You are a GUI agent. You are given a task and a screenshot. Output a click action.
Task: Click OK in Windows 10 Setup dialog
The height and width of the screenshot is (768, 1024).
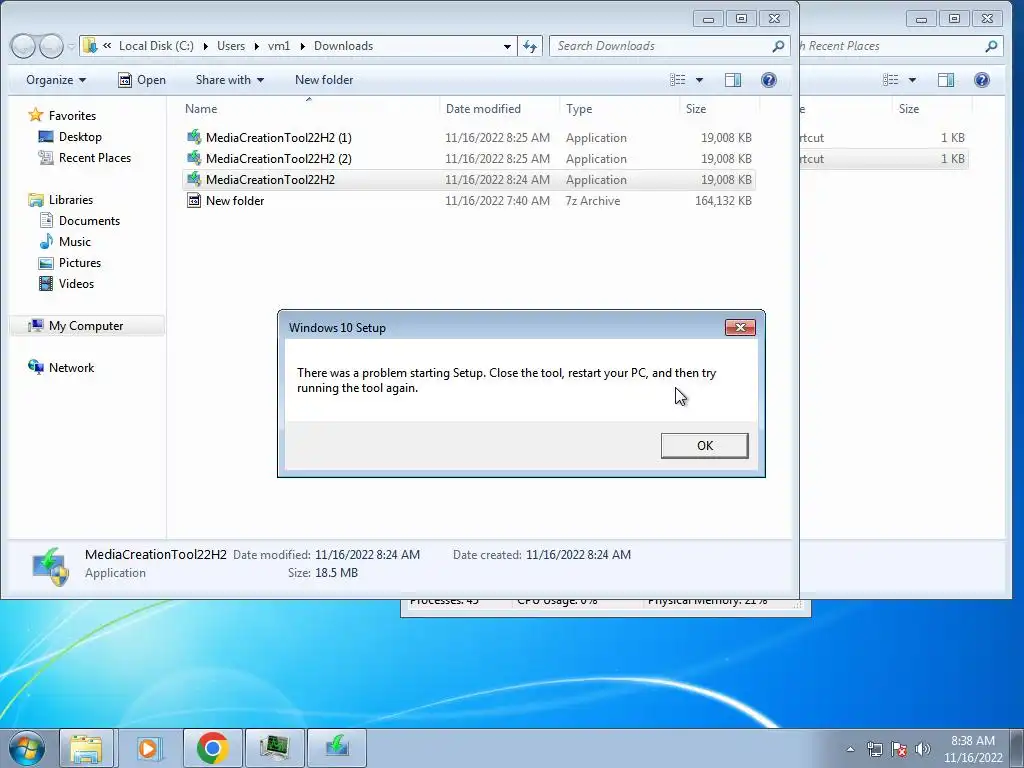[704, 445]
